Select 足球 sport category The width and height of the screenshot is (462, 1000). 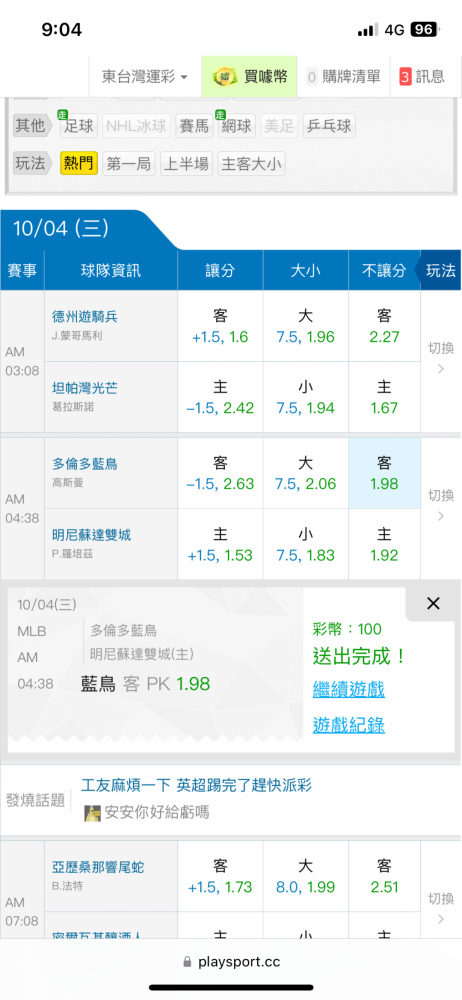(x=78, y=126)
